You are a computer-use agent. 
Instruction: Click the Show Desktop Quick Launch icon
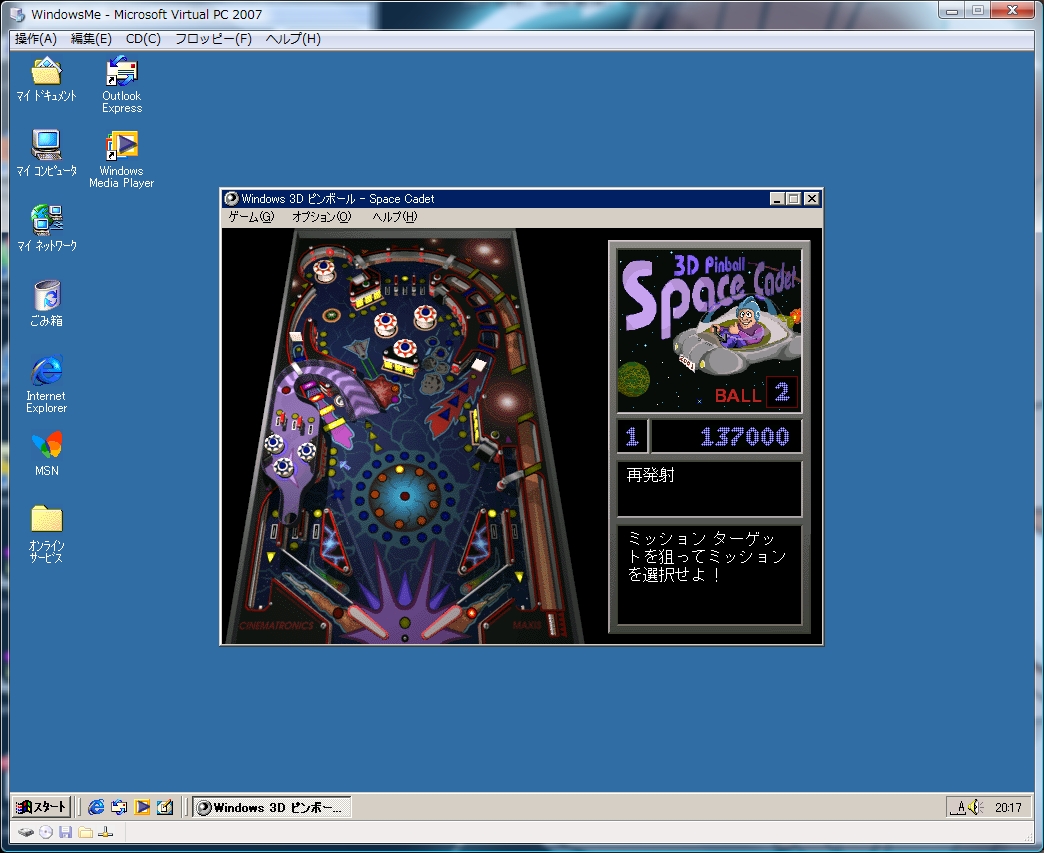point(164,807)
